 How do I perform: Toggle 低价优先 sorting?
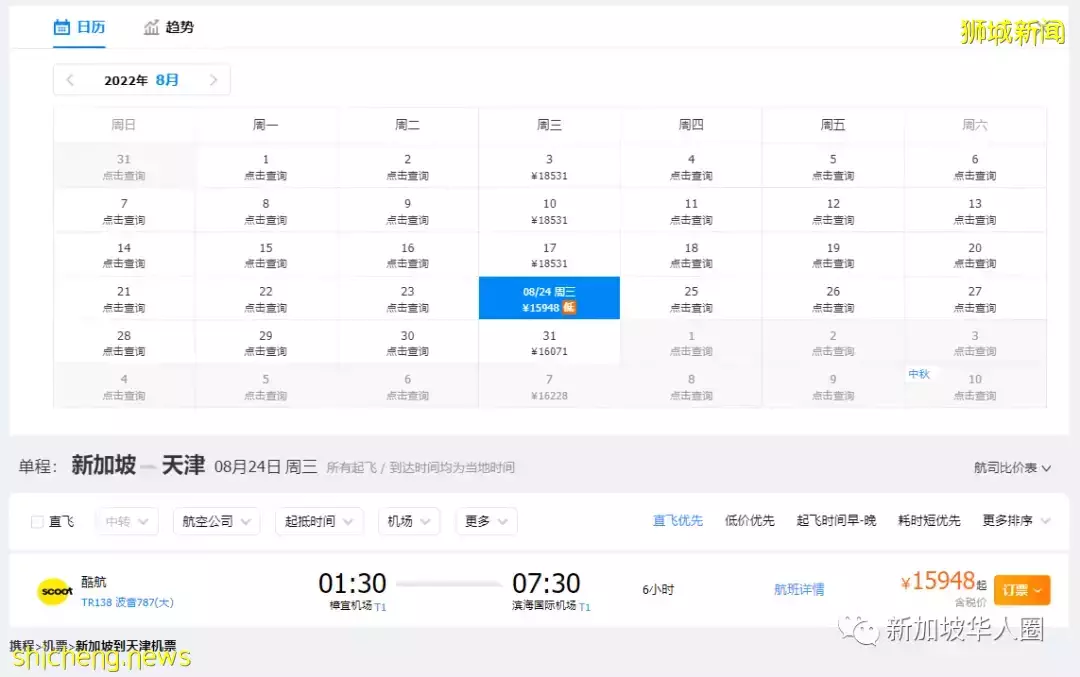click(749, 521)
